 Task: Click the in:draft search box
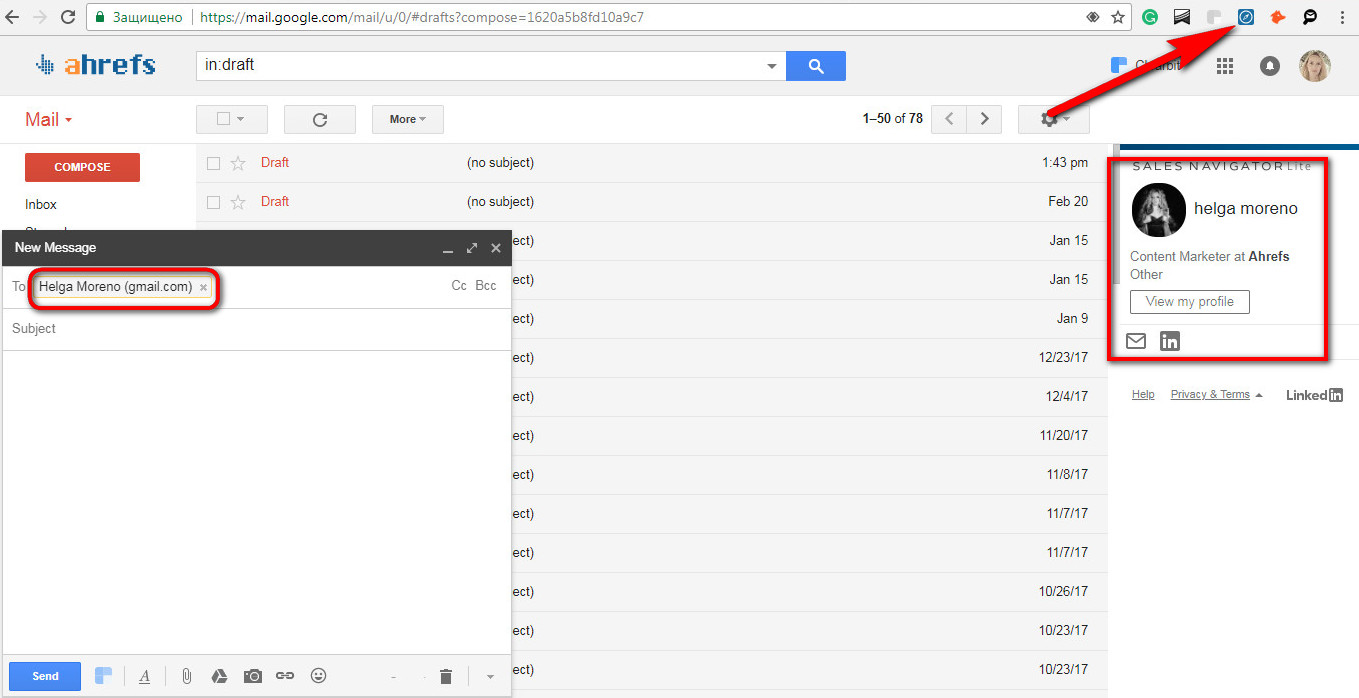(x=479, y=66)
